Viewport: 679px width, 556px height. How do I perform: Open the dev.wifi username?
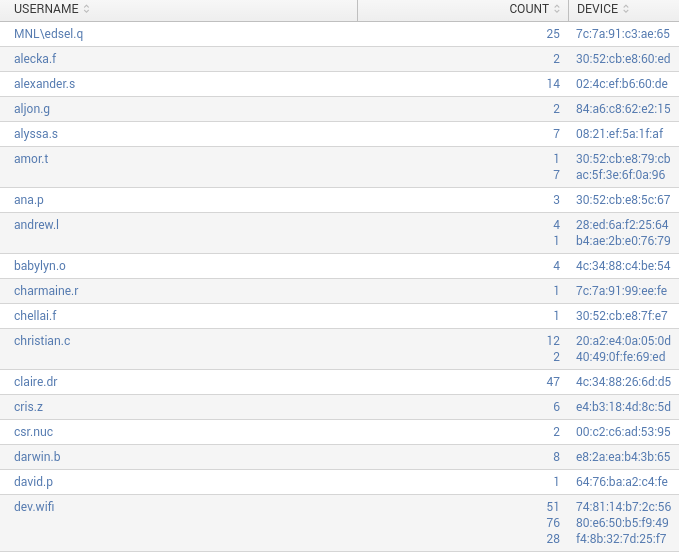click(x=34, y=507)
